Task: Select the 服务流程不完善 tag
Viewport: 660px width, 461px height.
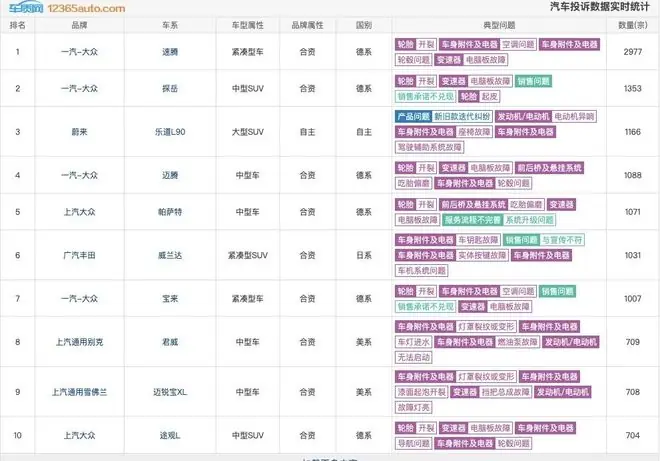Action: click(x=472, y=220)
